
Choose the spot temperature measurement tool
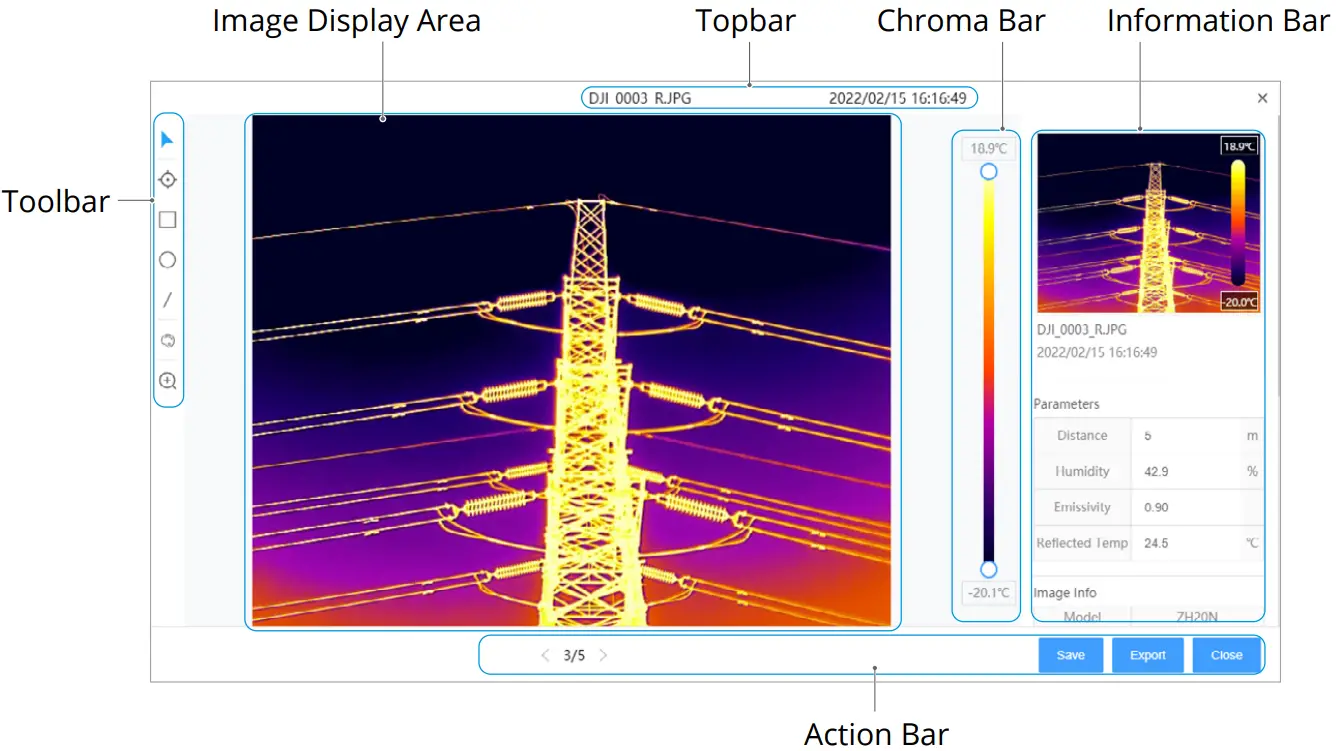click(x=167, y=179)
